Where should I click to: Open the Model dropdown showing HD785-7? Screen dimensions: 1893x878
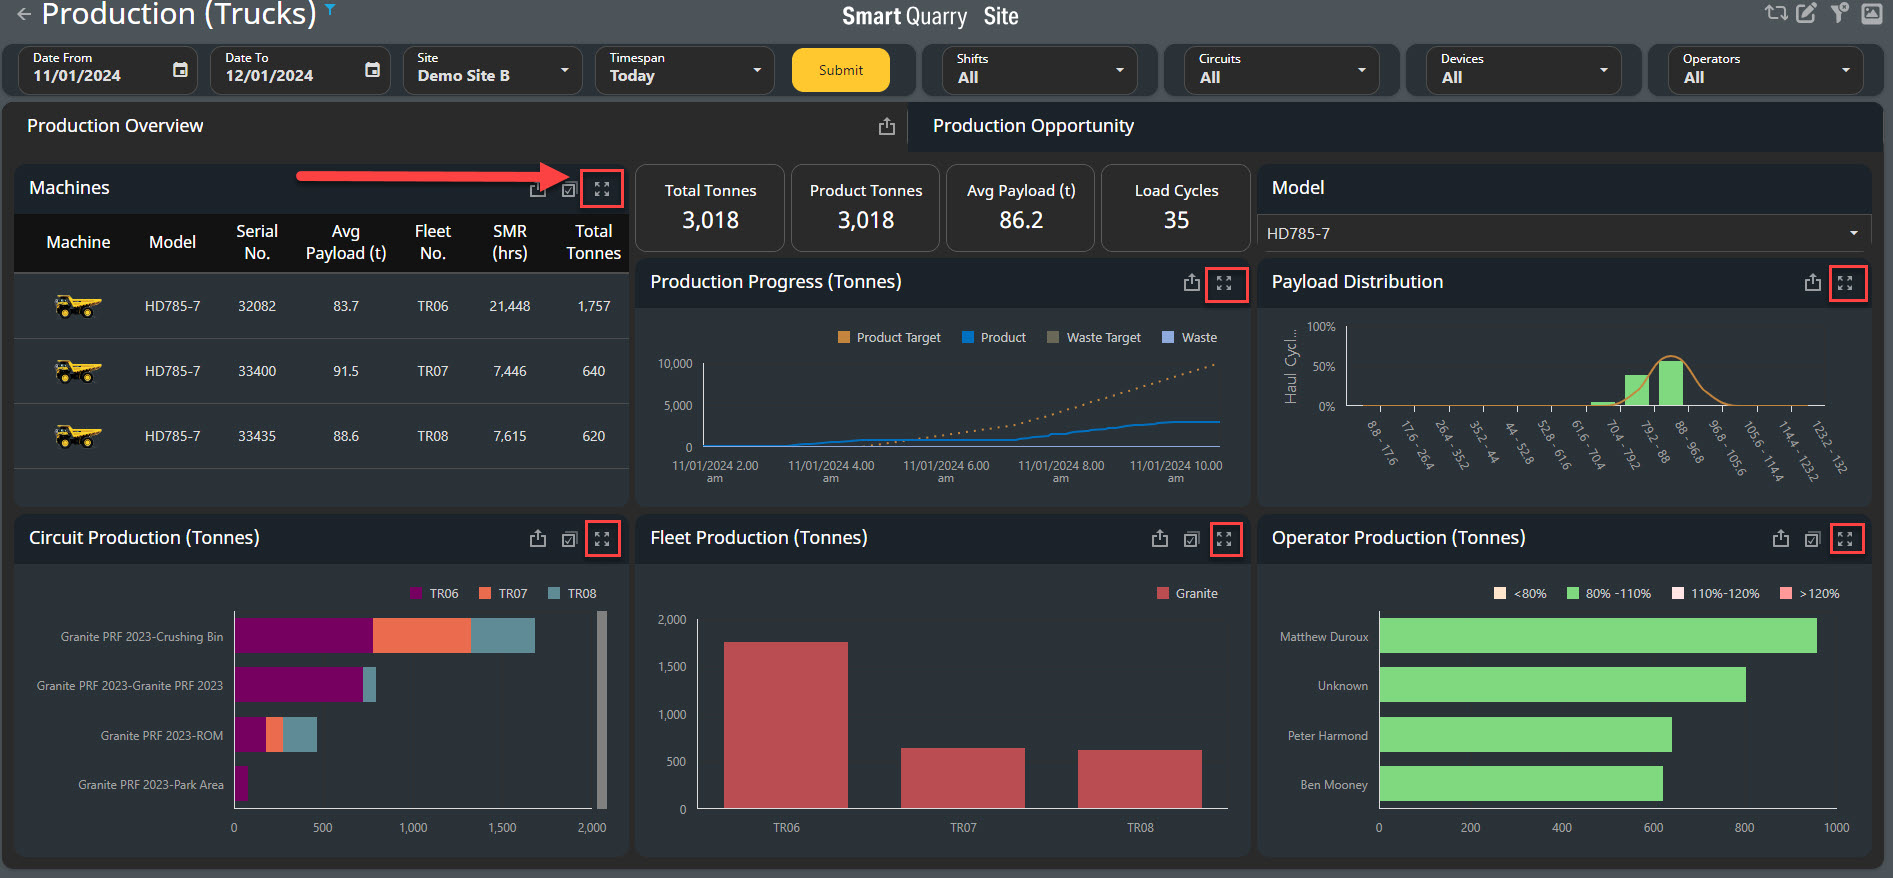tap(1563, 233)
